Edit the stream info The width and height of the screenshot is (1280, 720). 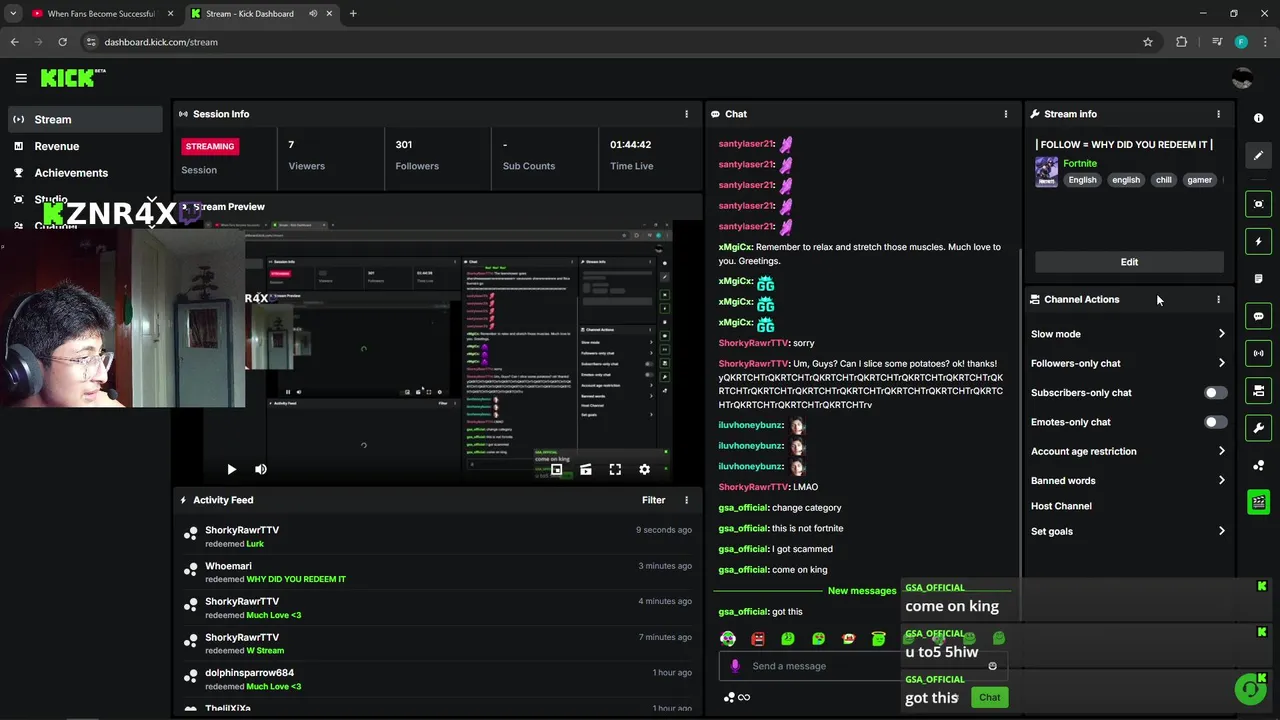[1129, 262]
